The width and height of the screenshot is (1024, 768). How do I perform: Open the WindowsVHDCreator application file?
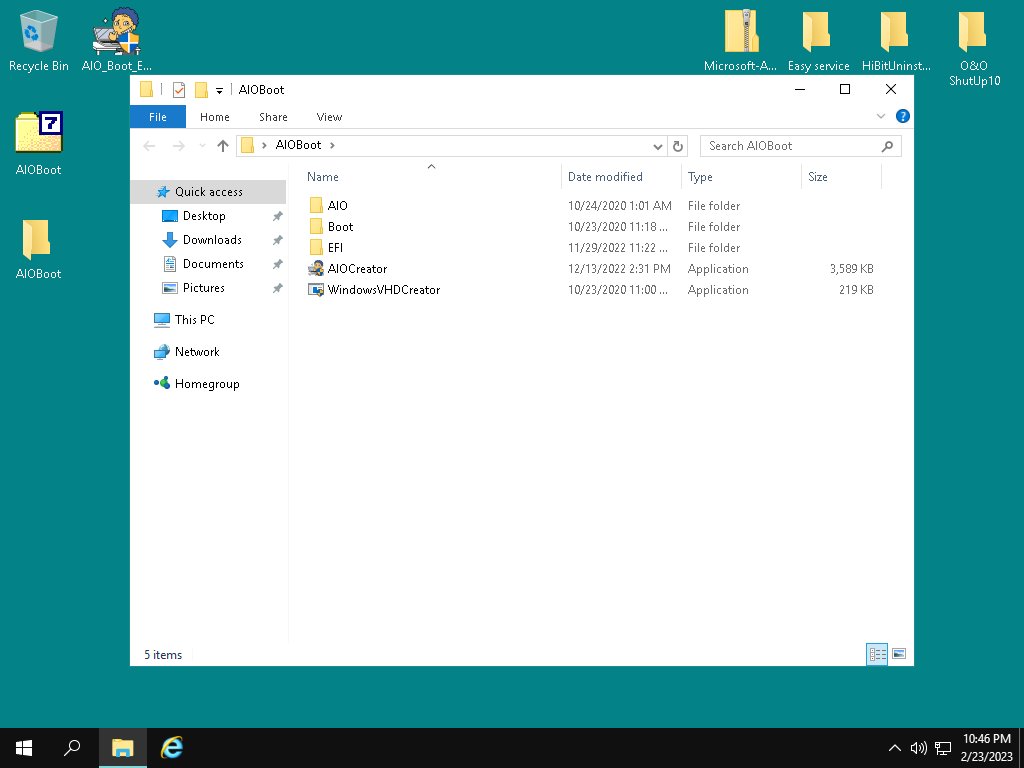coord(382,290)
